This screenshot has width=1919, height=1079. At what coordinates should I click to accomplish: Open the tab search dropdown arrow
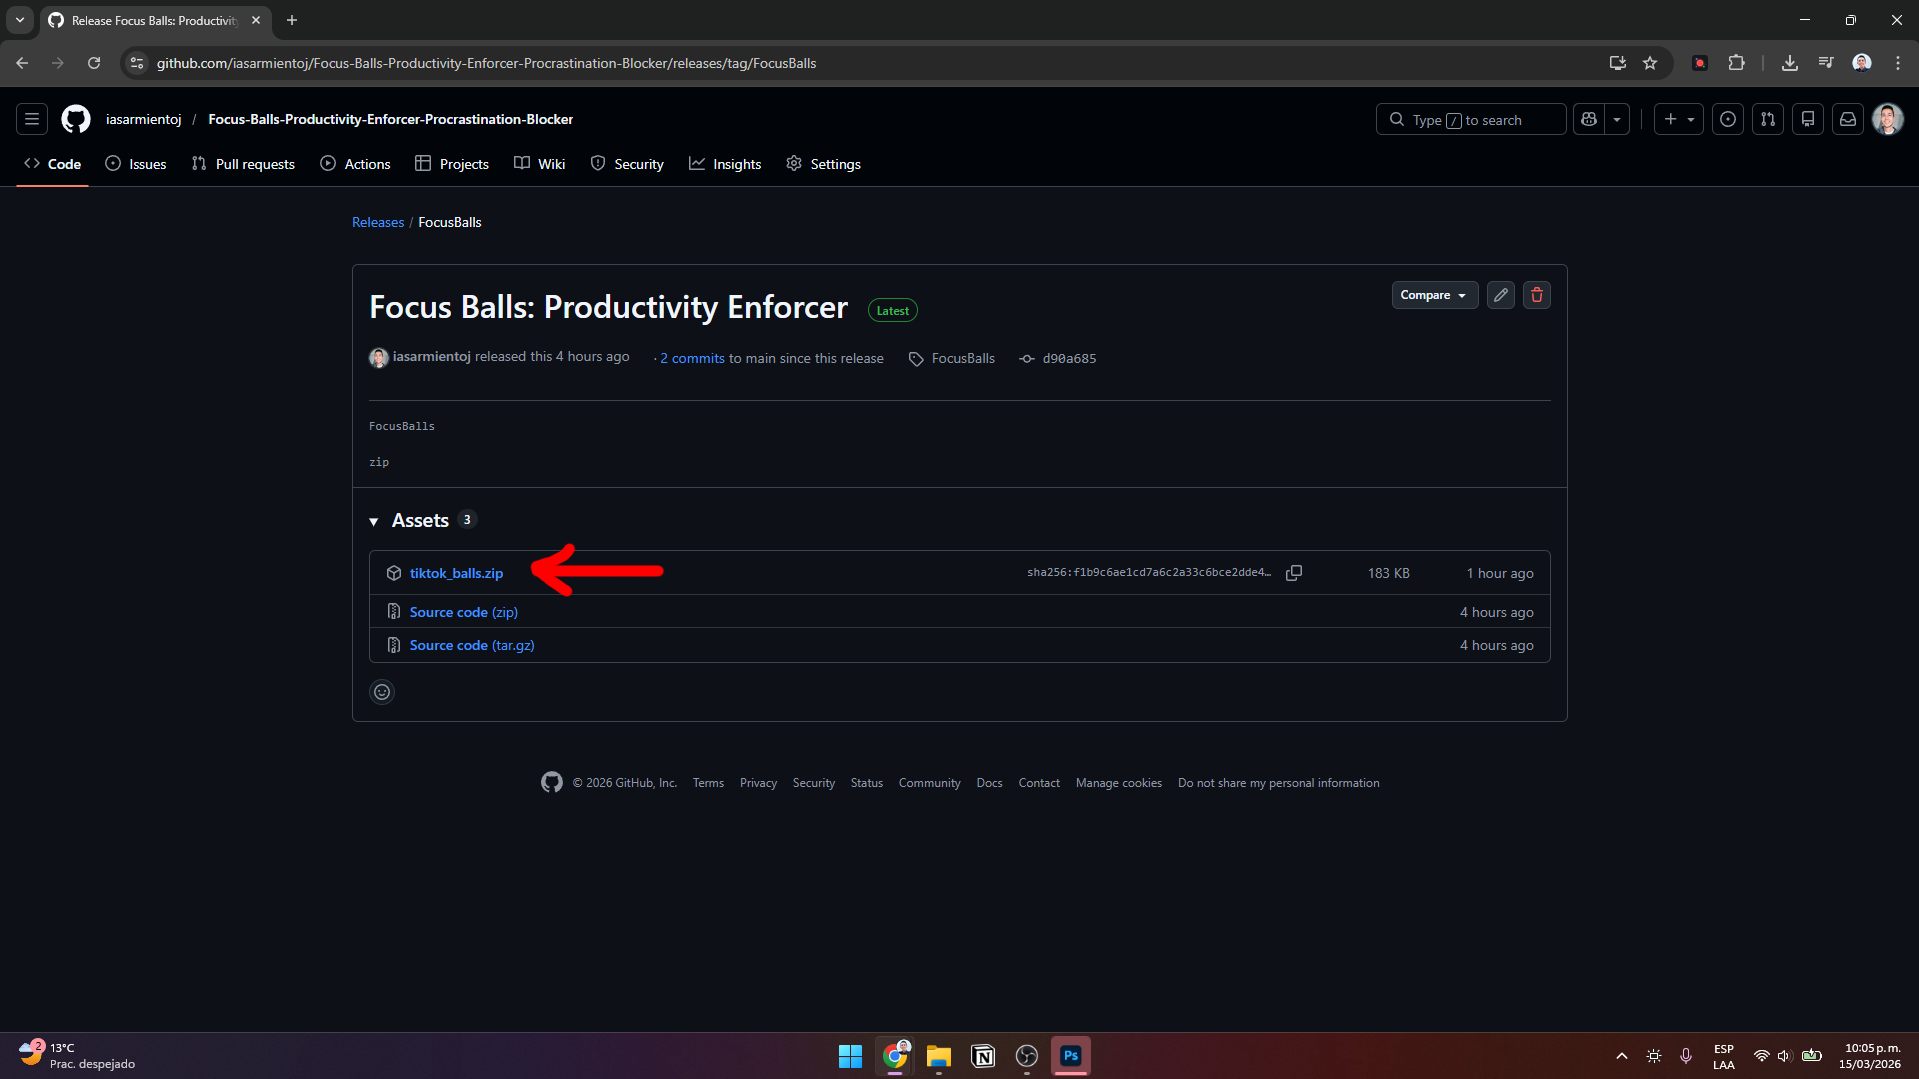(20, 20)
